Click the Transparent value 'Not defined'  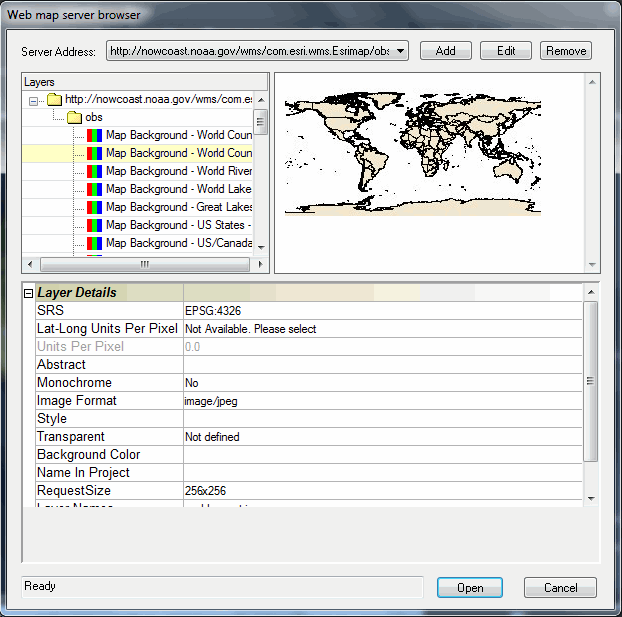(212, 437)
